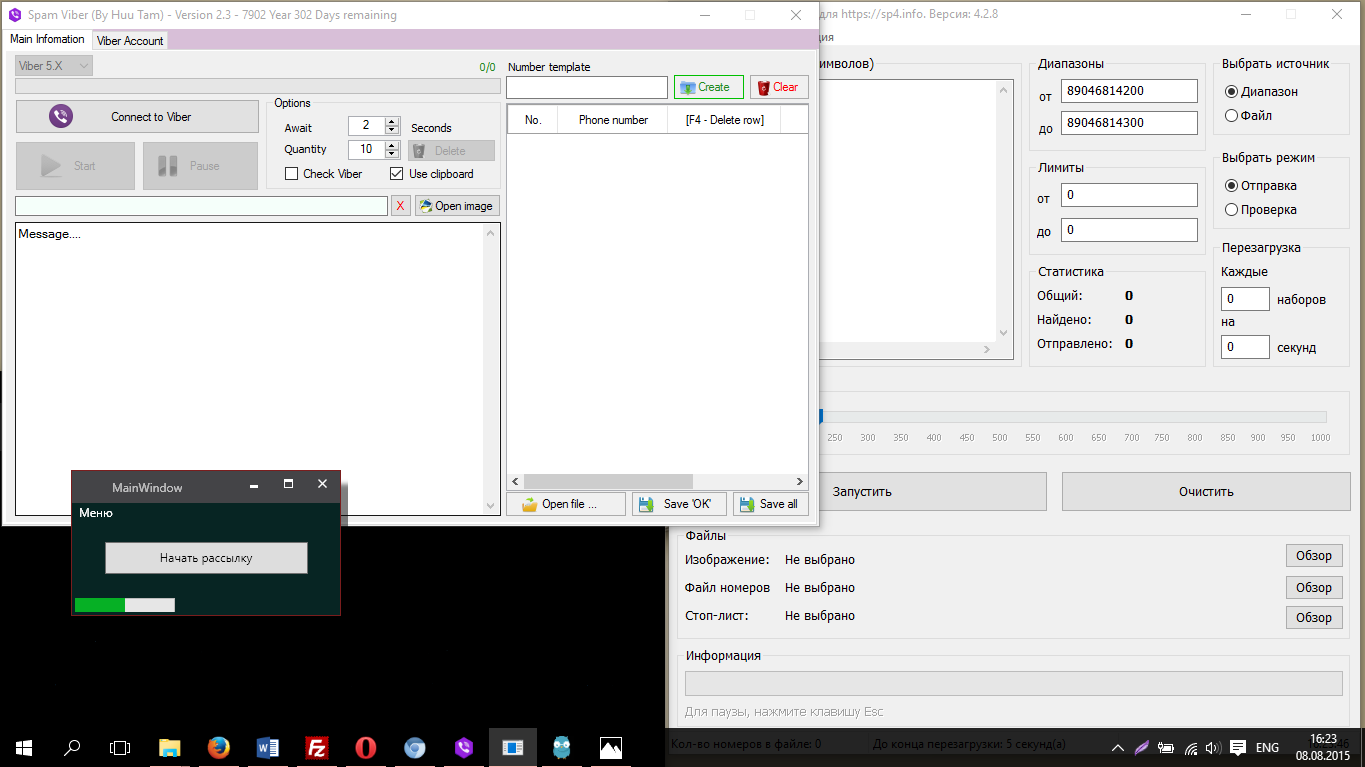1365x767 pixels.
Task: Click the [F4 - Delete row] column header
Action: [724, 120]
